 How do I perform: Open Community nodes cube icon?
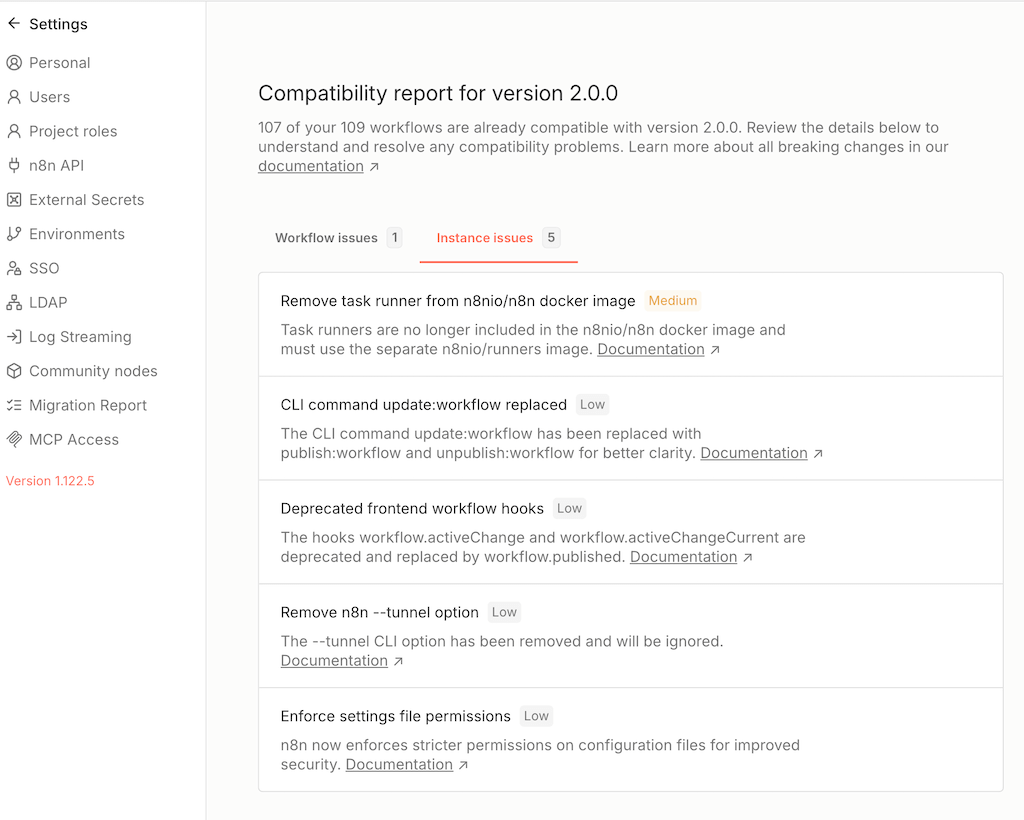click(x=14, y=371)
